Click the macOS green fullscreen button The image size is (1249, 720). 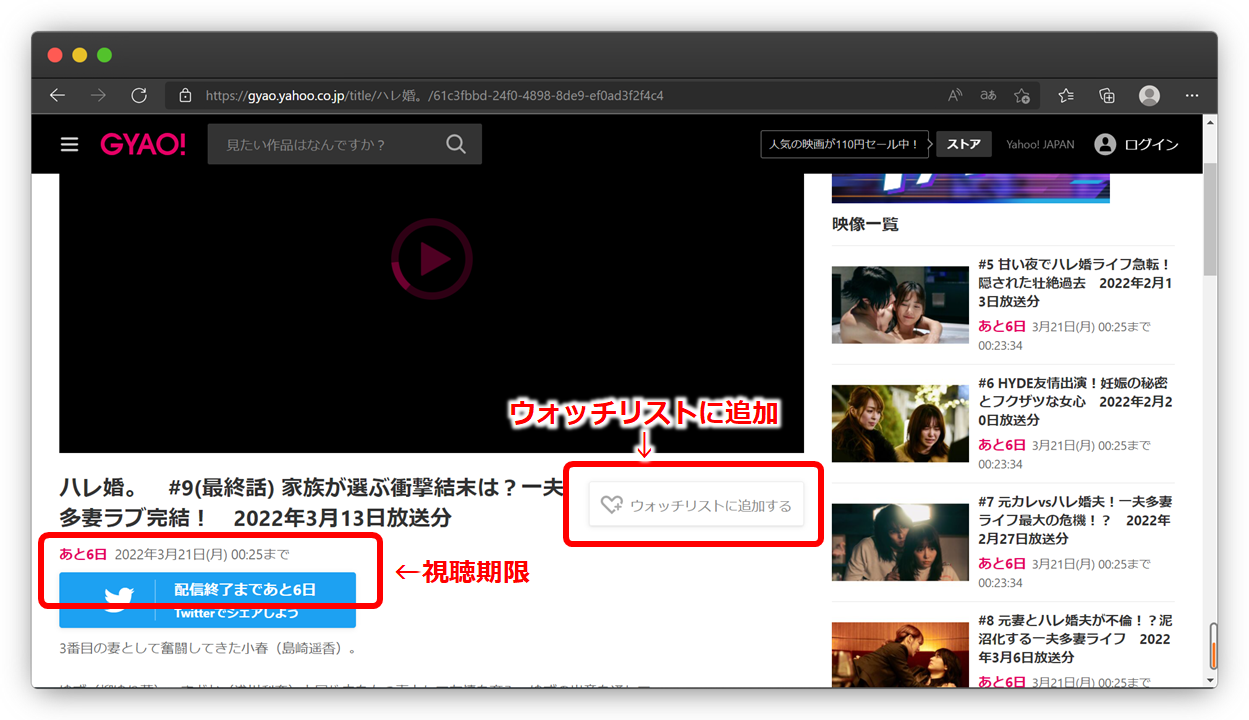(105, 55)
